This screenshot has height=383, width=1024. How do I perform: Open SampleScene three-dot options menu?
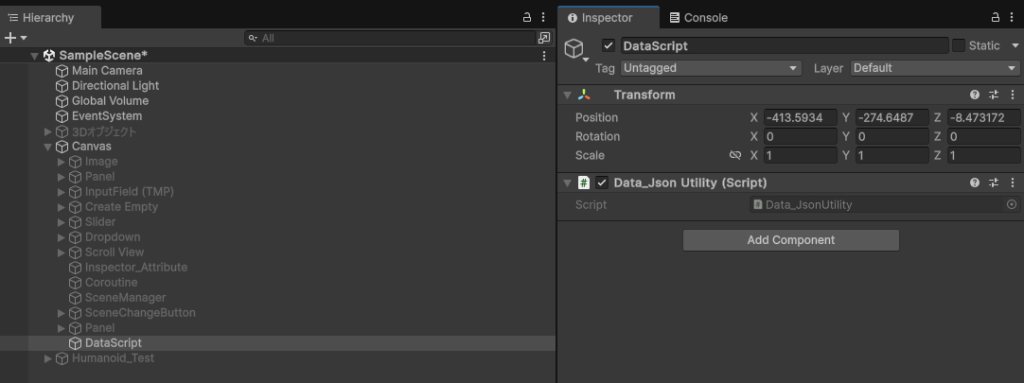544,56
